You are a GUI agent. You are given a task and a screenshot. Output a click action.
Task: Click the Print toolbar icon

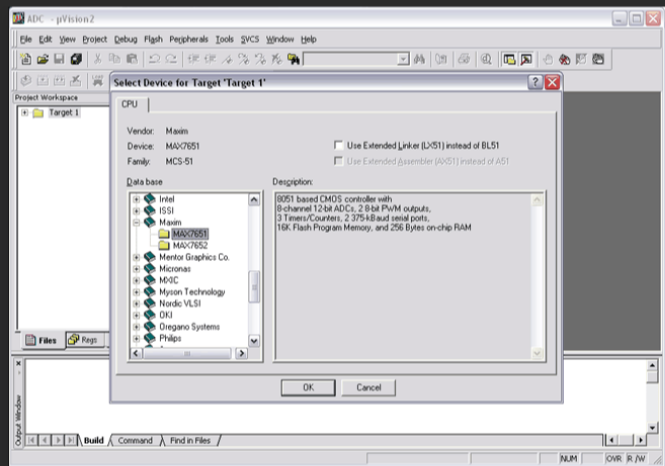tap(464, 59)
